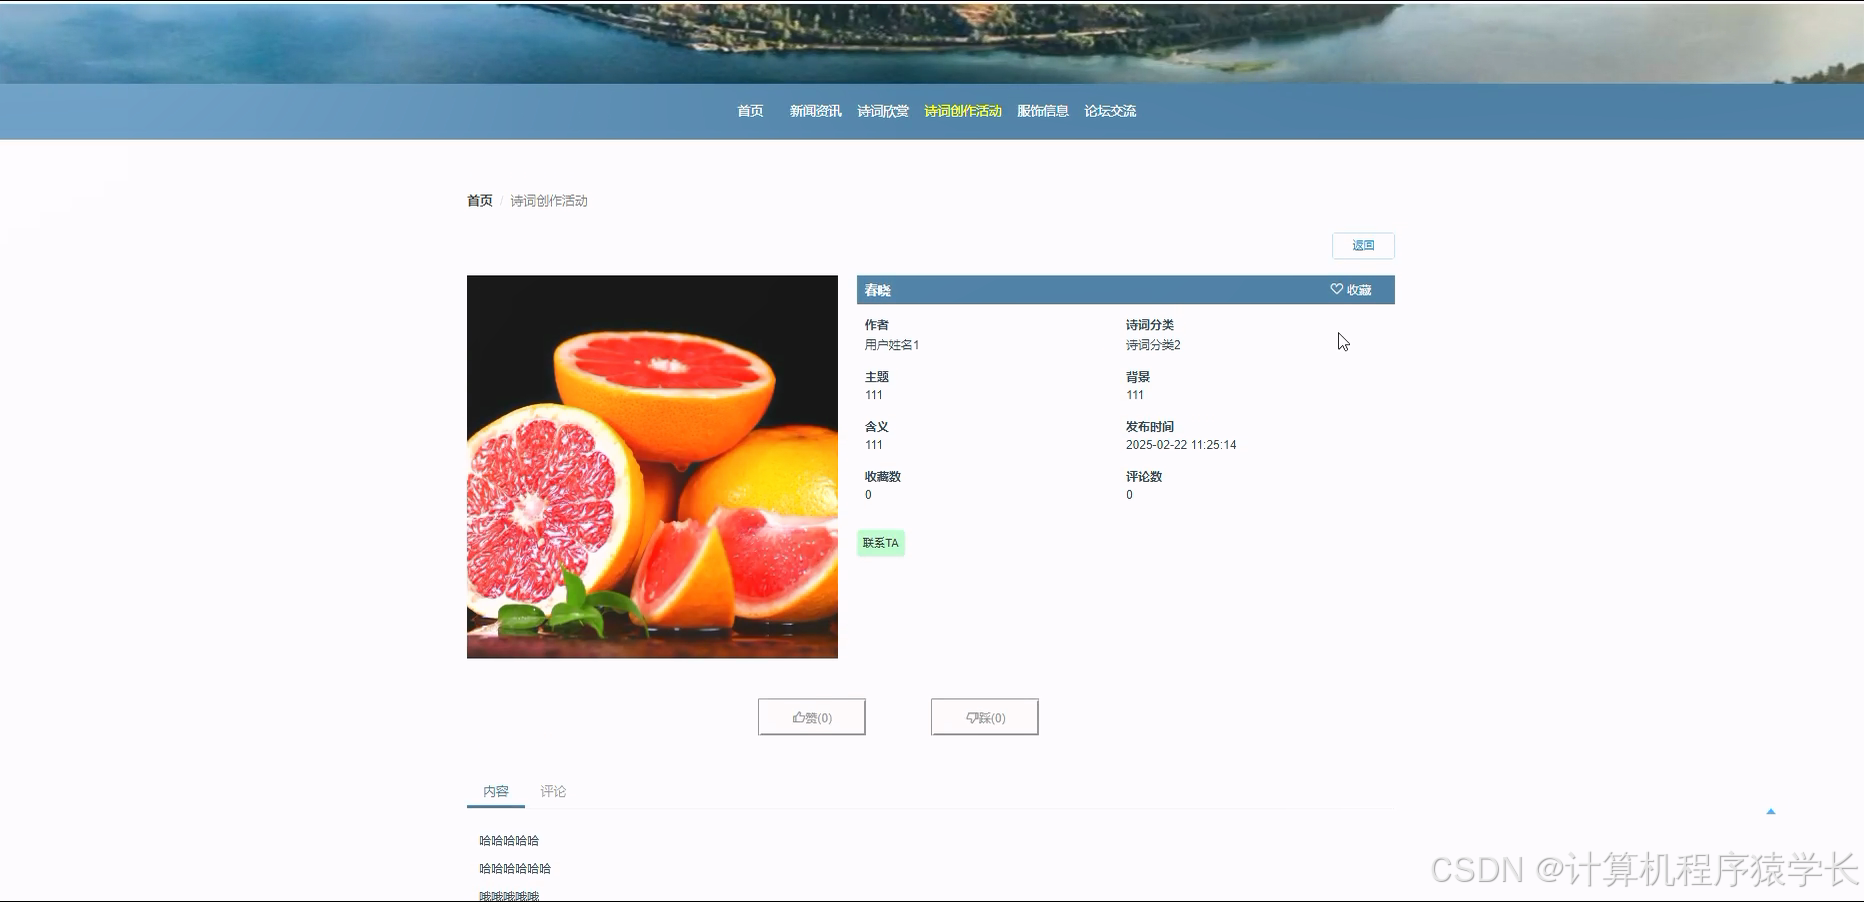Click the green 联系TA contact button
1864x902 pixels.
(x=879, y=542)
